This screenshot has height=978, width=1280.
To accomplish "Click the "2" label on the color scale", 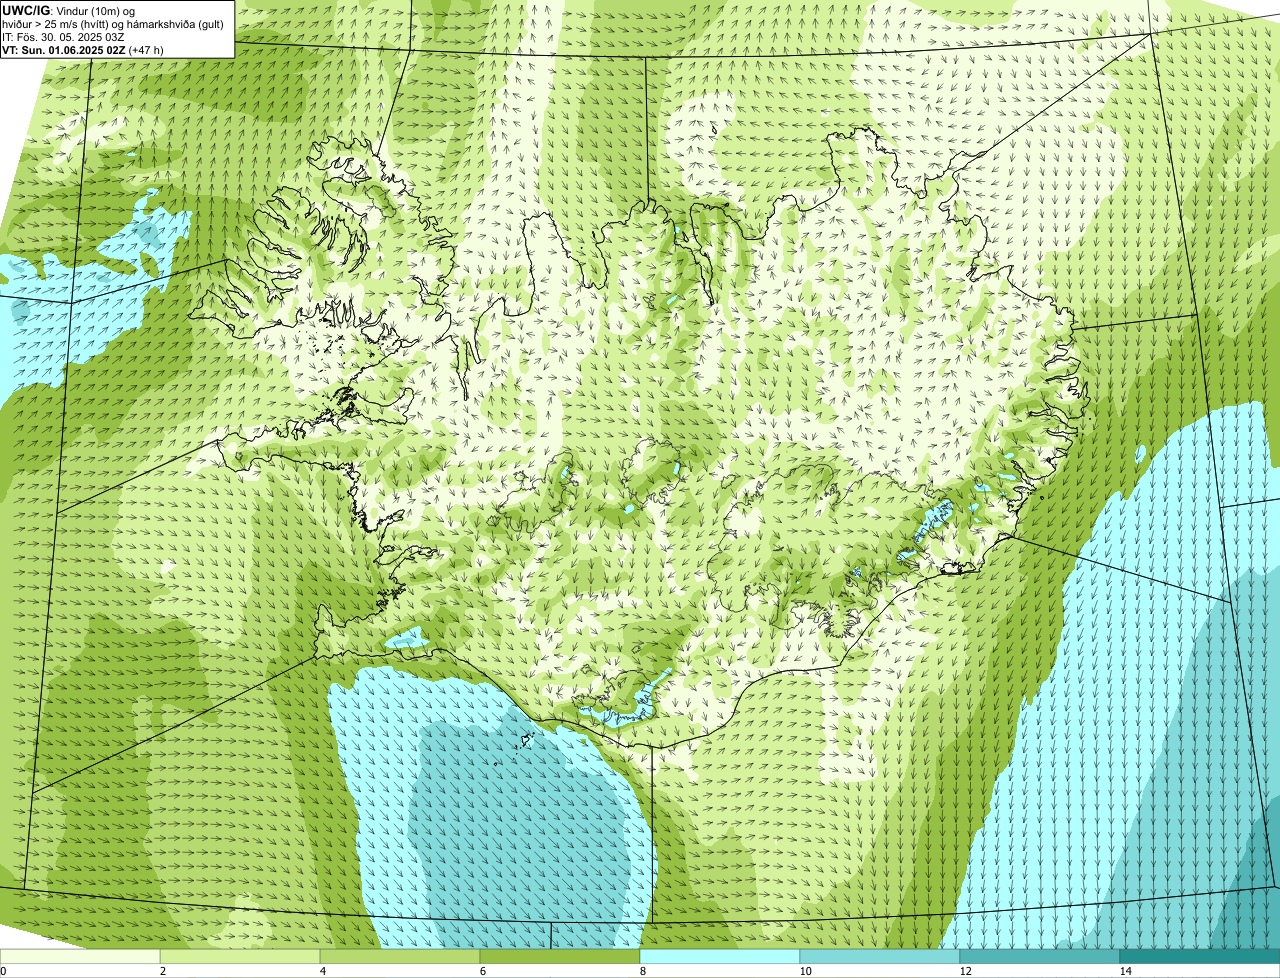I will tap(162, 971).
